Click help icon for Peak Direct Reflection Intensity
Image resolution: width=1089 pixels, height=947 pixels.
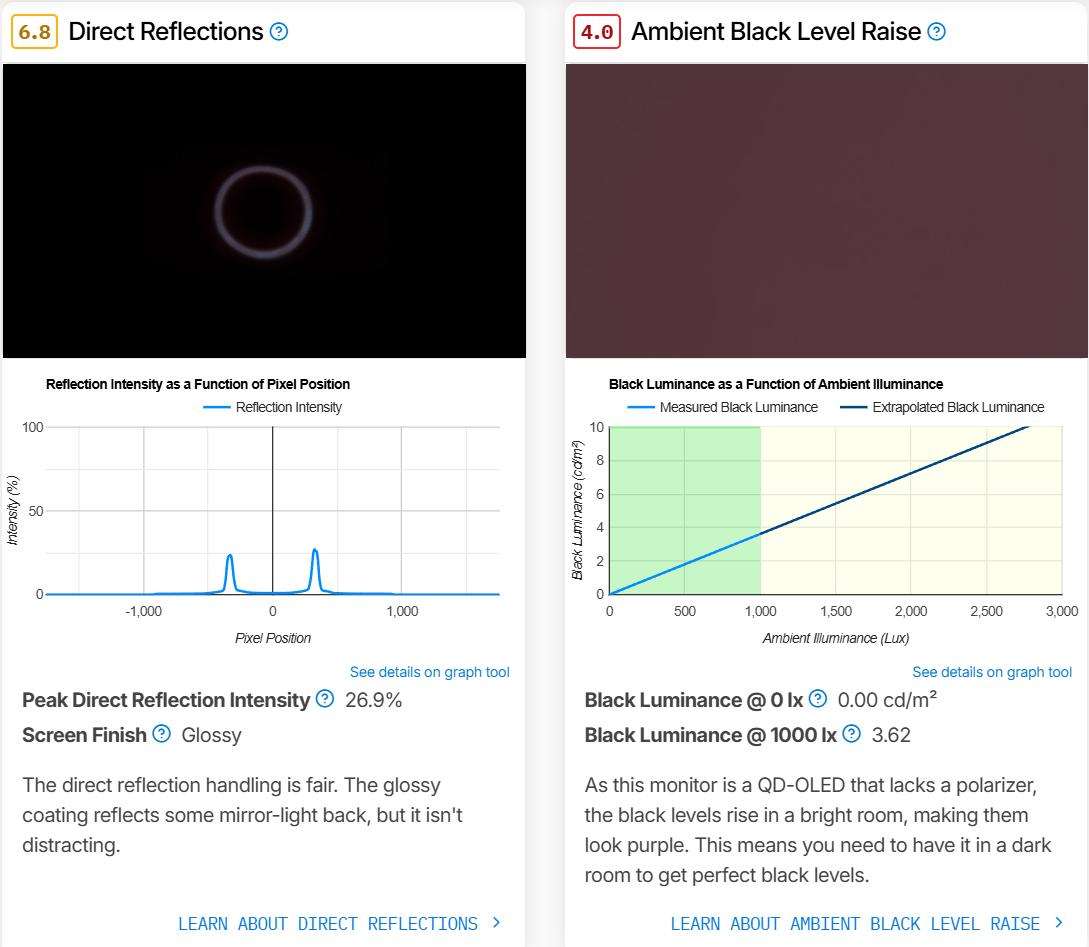[324, 698]
